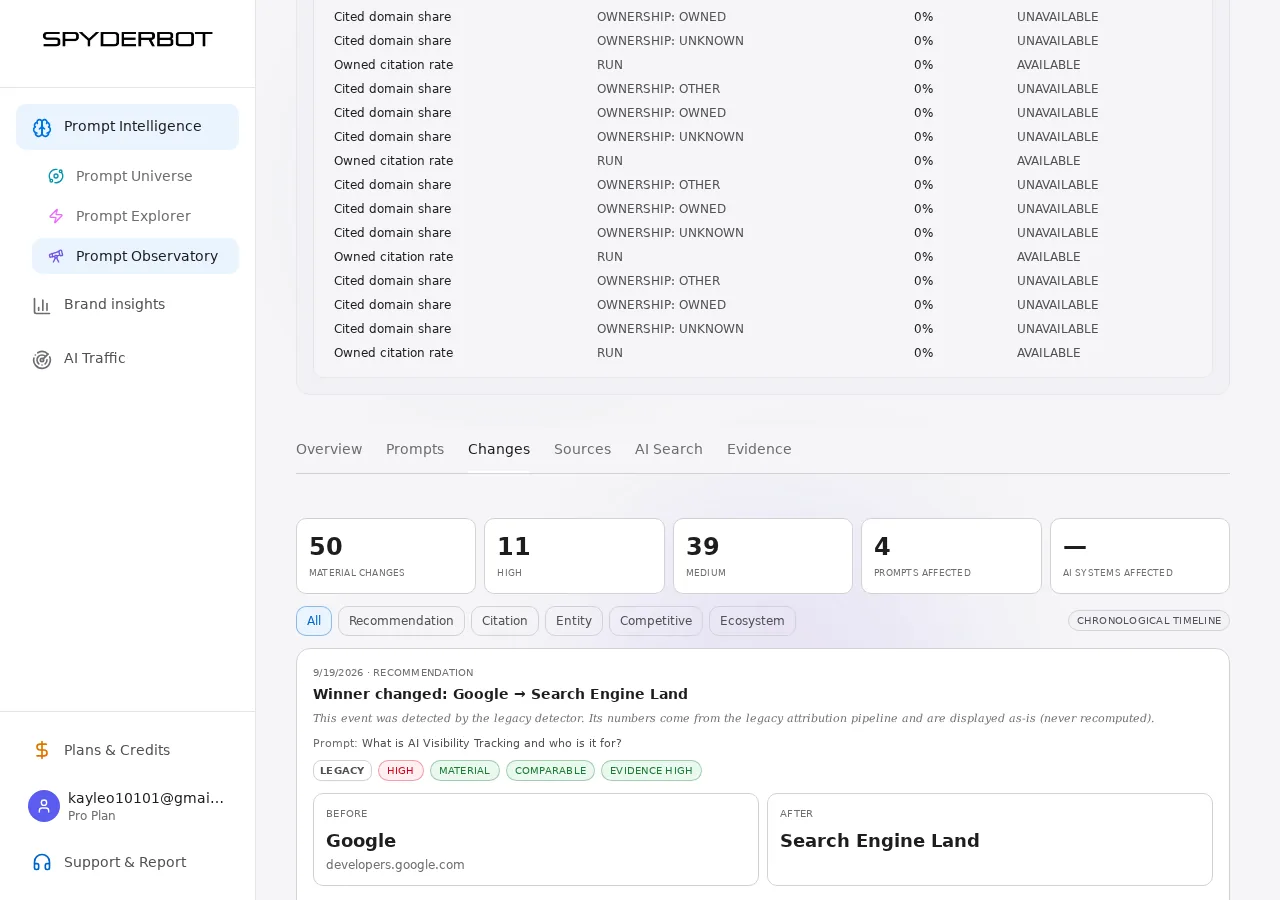Click the Medium changes count card
Image resolution: width=1280 pixels, height=900 pixels.
coord(763,556)
